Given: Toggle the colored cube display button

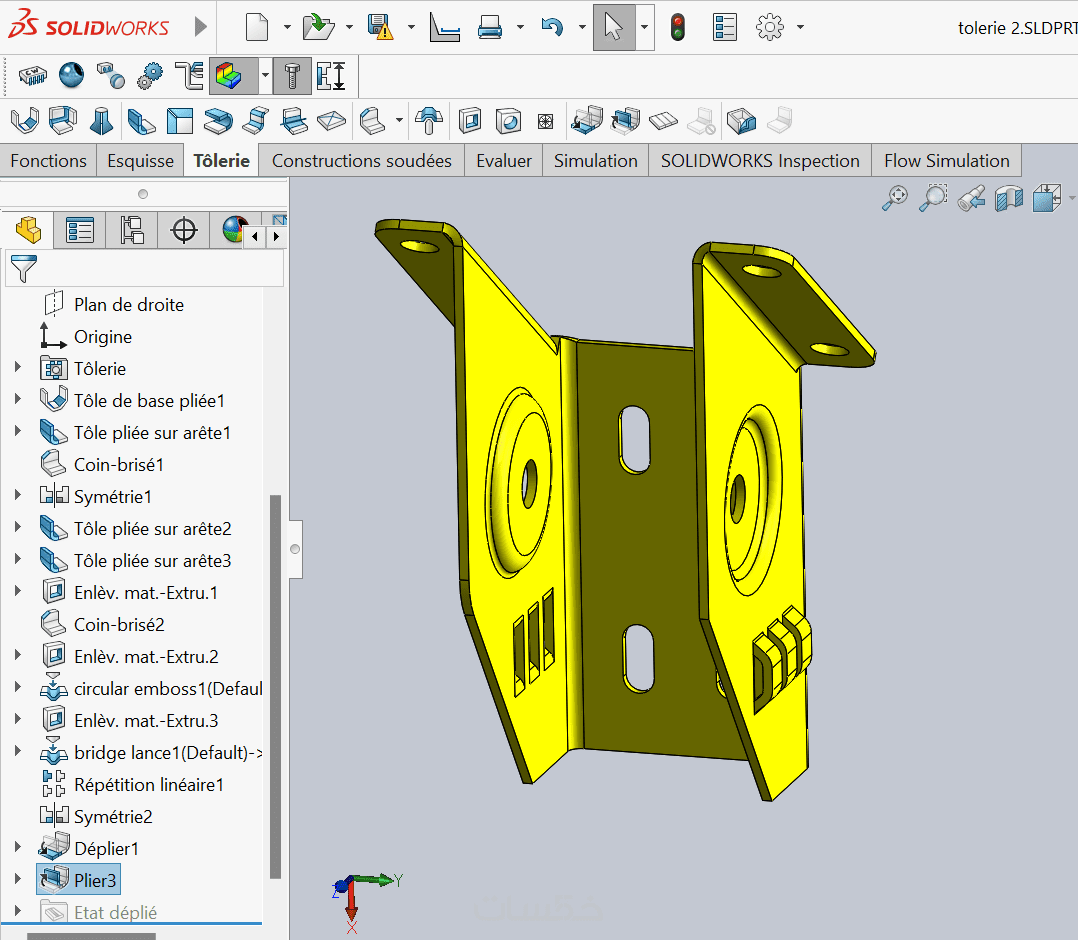Looking at the screenshot, I should coord(230,76).
